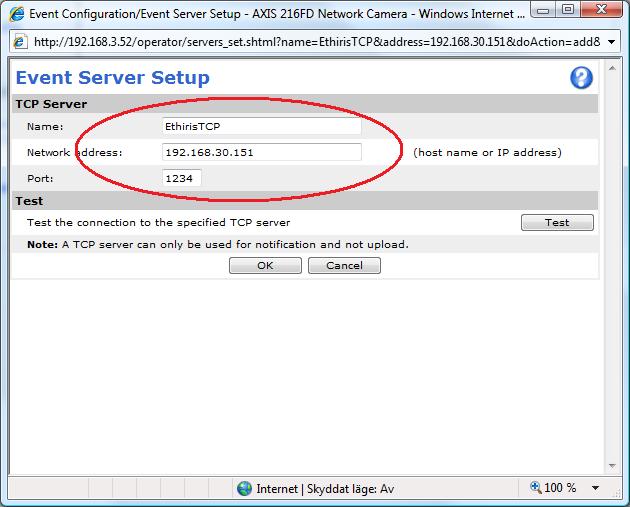Click the Internet zone globe icon
Image resolution: width=630 pixels, height=507 pixels.
pyautogui.click(x=244, y=489)
